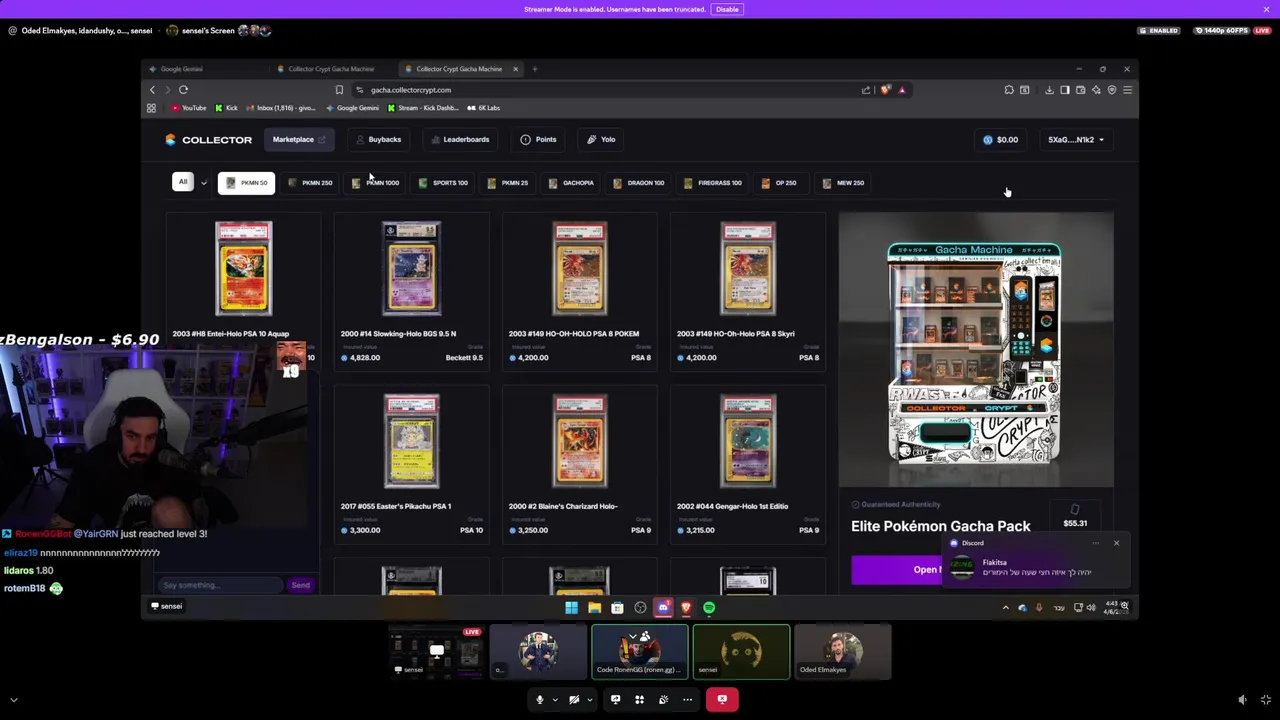Select the PKMN 250 pack filter

coord(309,183)
